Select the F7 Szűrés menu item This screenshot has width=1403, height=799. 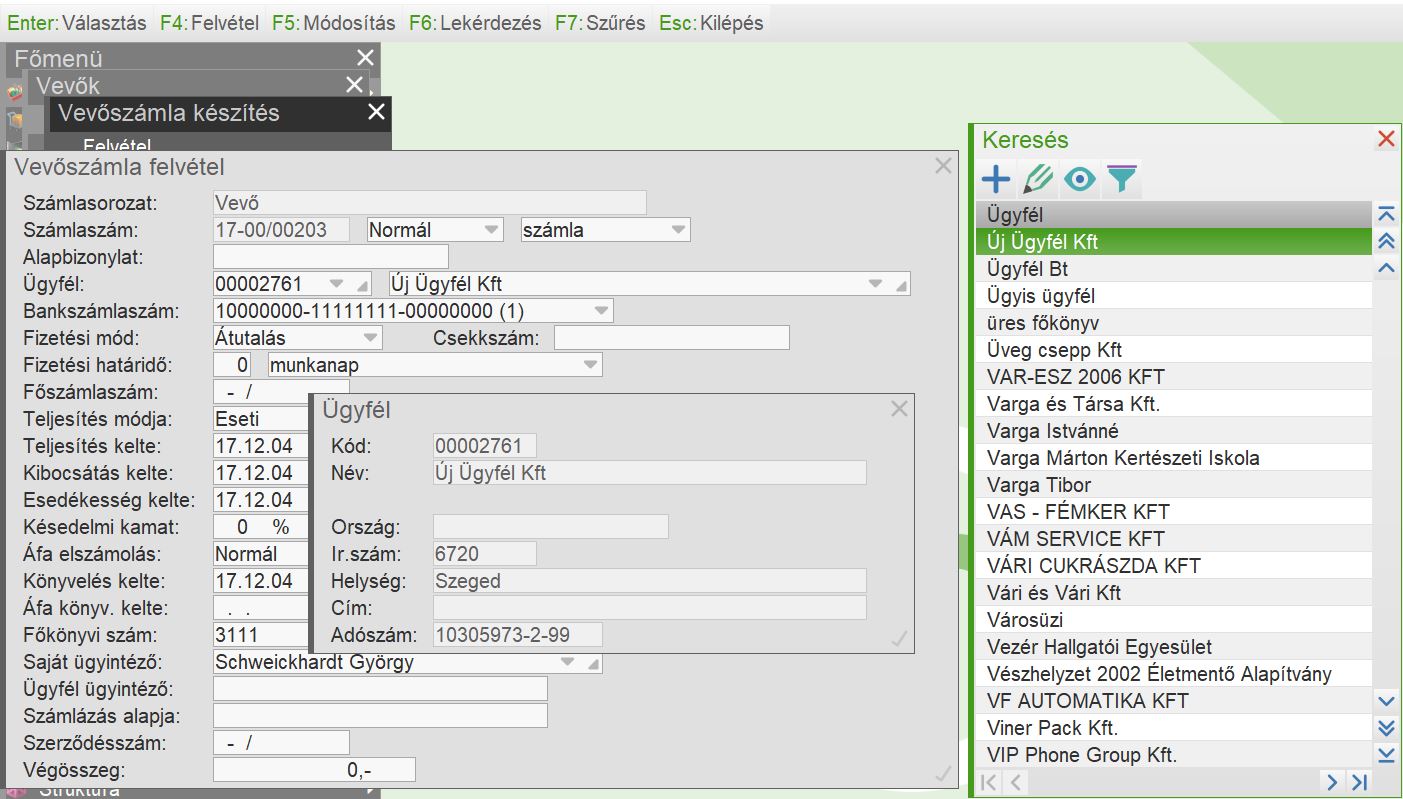click(600, 22)
